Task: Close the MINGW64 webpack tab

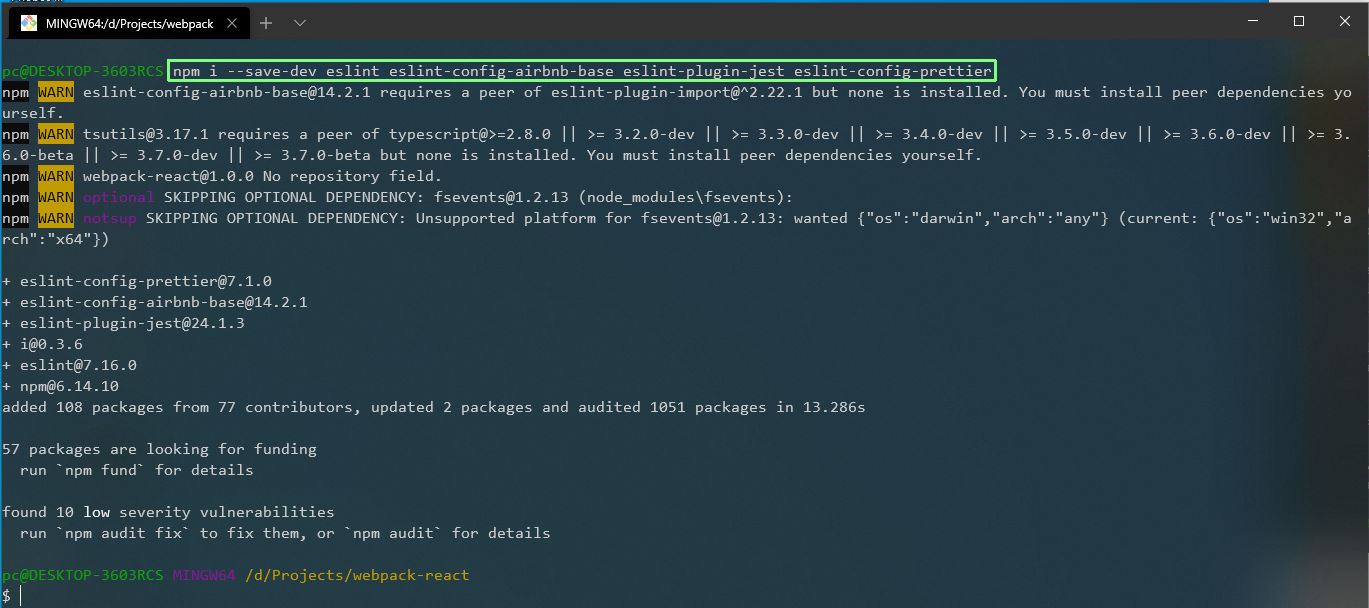Action: point(230,23)
